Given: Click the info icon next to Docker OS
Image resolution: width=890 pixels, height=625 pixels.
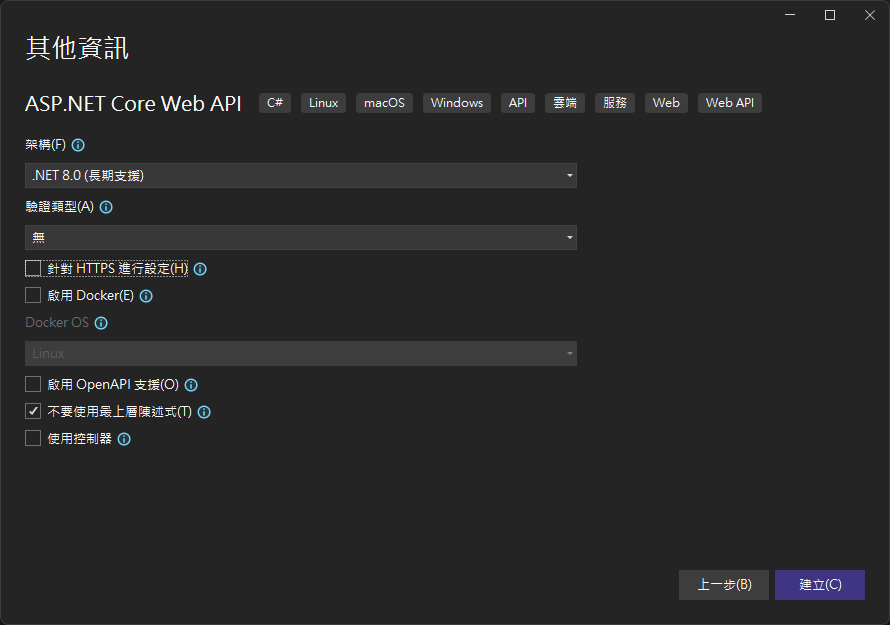Looking at the screenshot, I should [x=102, y=324].
